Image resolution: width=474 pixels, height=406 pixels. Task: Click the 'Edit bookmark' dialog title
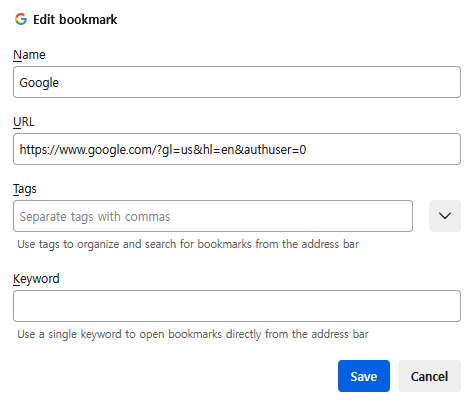[x=75, y=19]
